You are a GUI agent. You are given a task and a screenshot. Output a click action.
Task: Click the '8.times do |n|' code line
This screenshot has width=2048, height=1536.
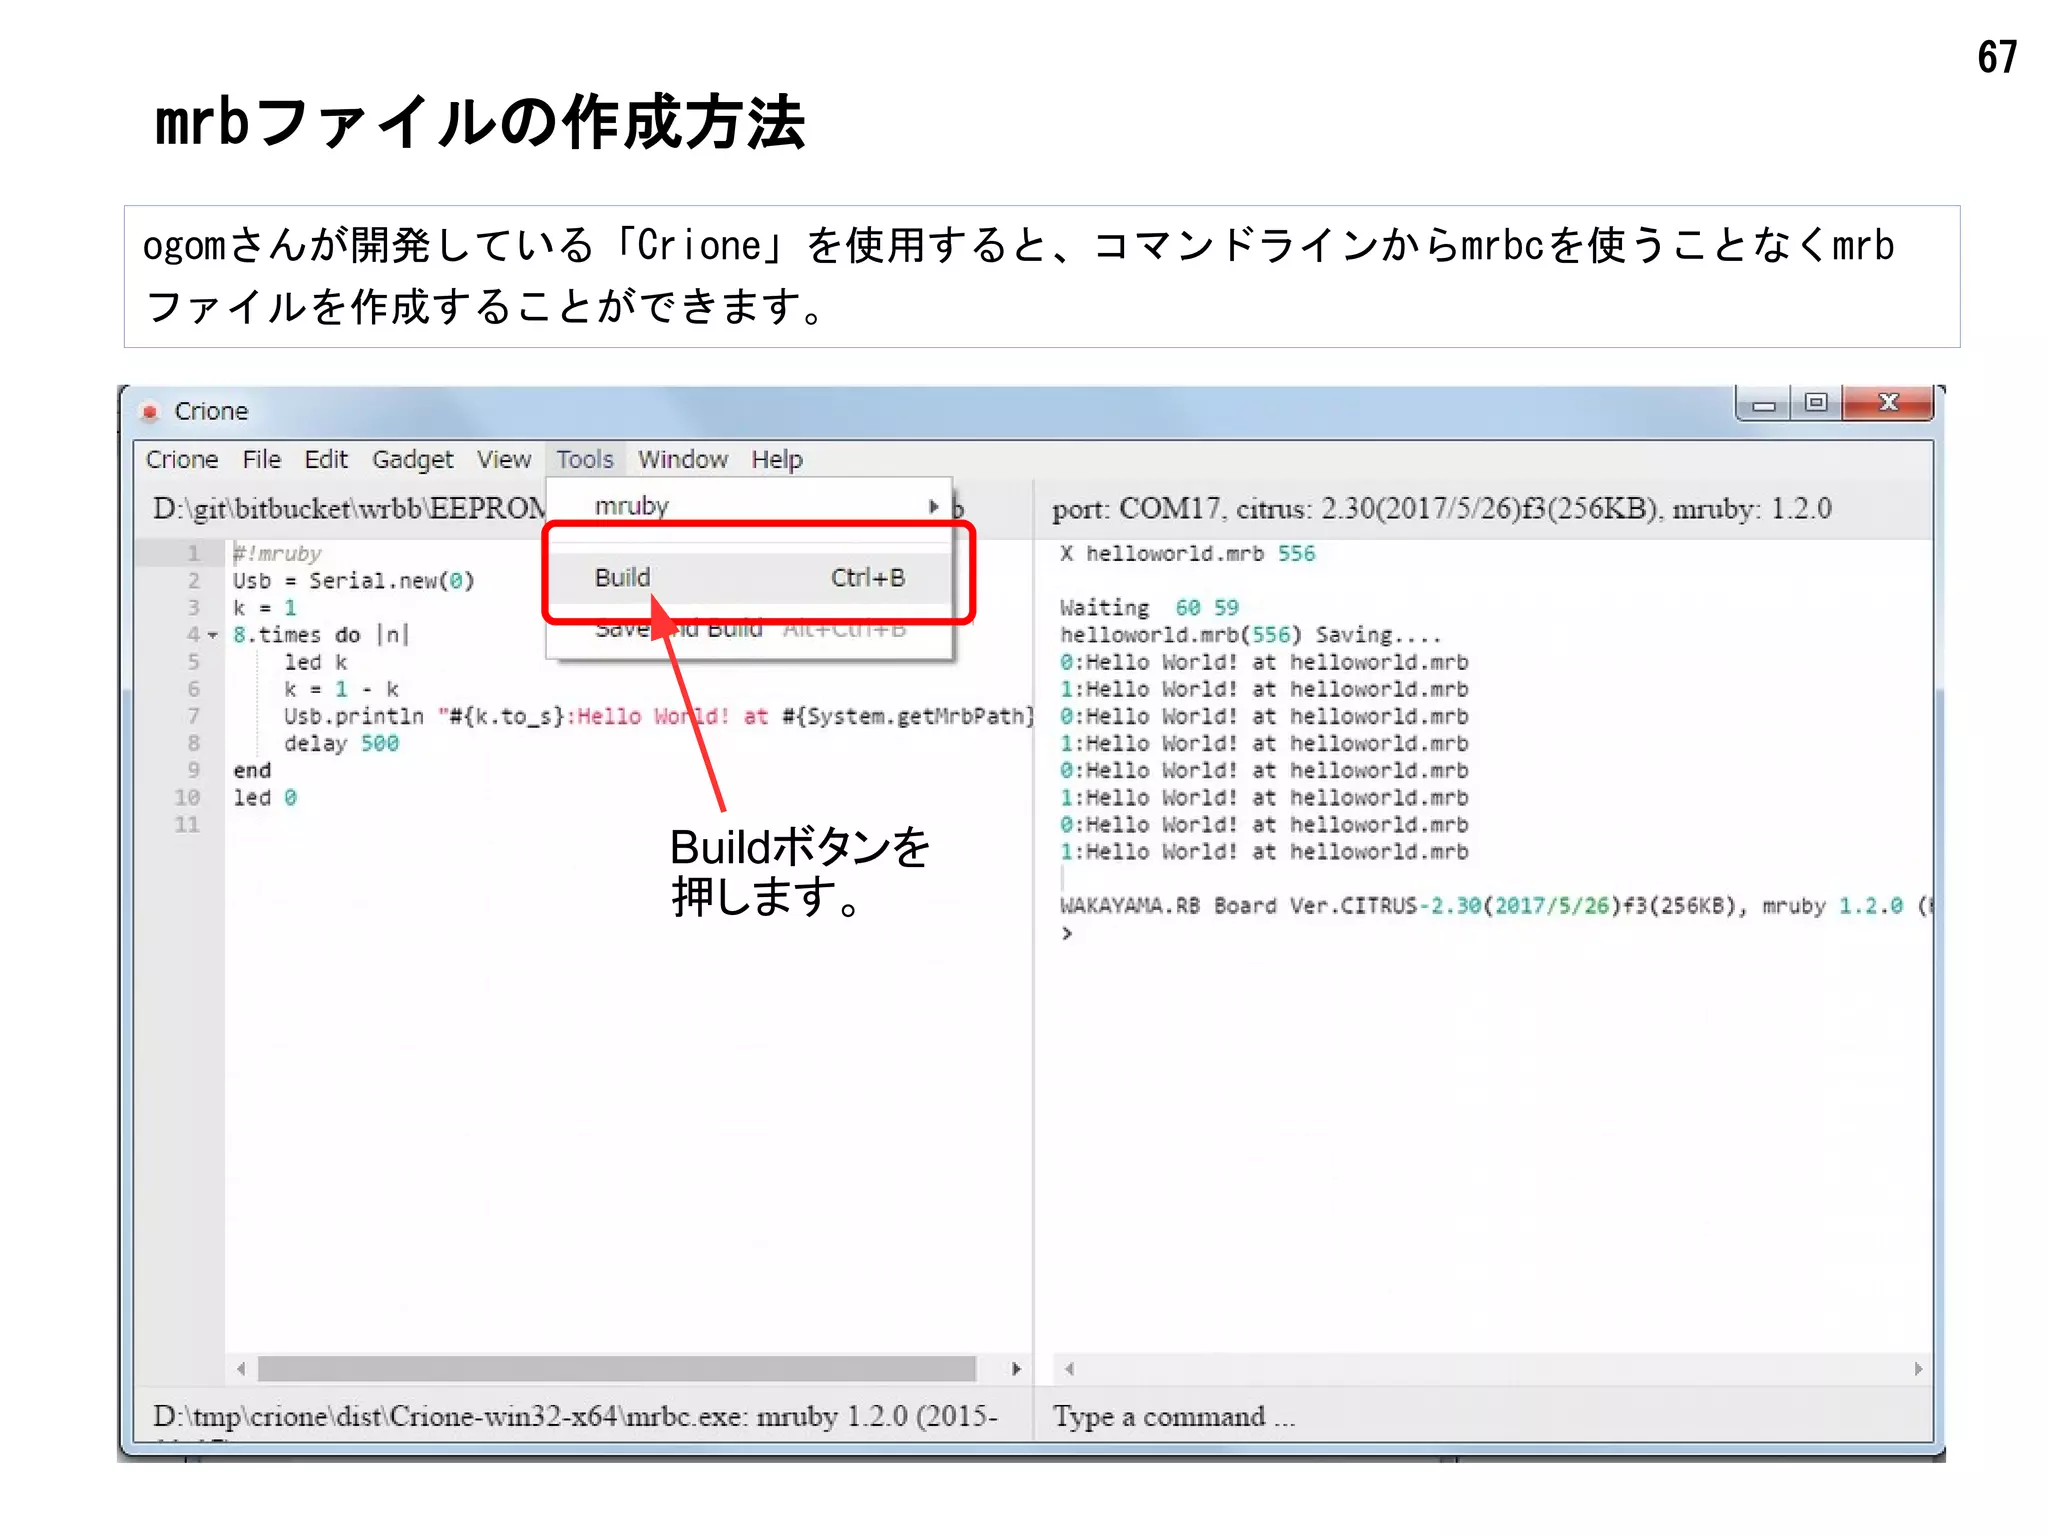(321, 635)
